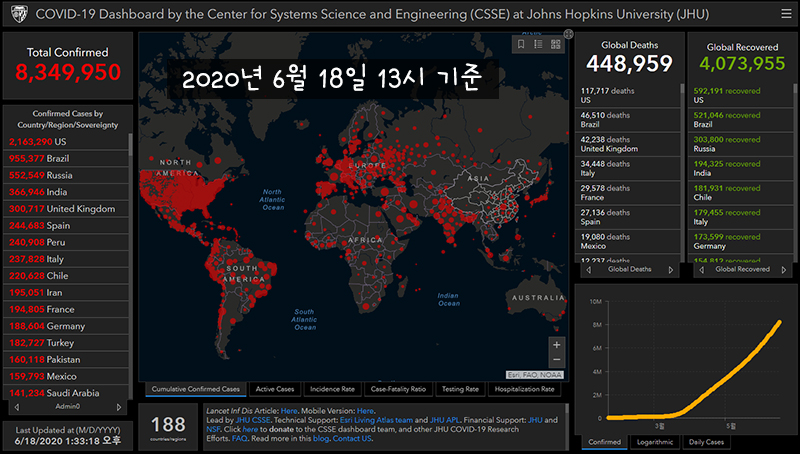
Task: Select the 303,800 recovered Russia row
Action: click(x=740, y=144)
